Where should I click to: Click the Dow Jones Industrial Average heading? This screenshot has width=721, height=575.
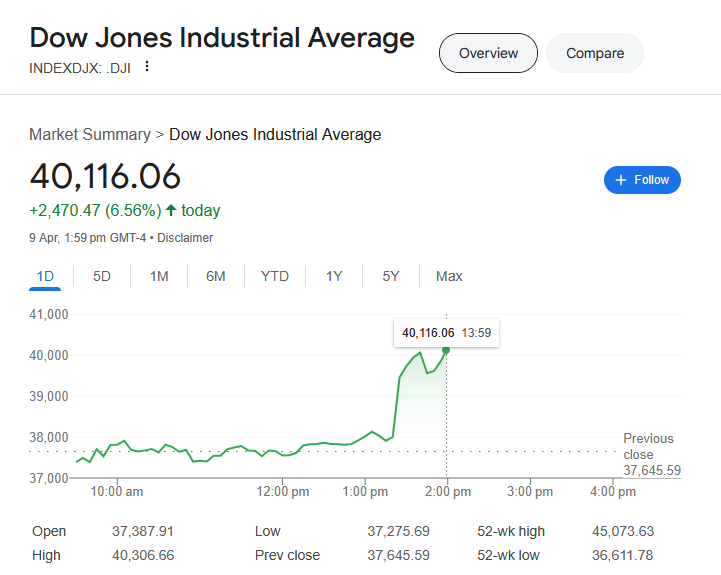click(x=222, y=38)
